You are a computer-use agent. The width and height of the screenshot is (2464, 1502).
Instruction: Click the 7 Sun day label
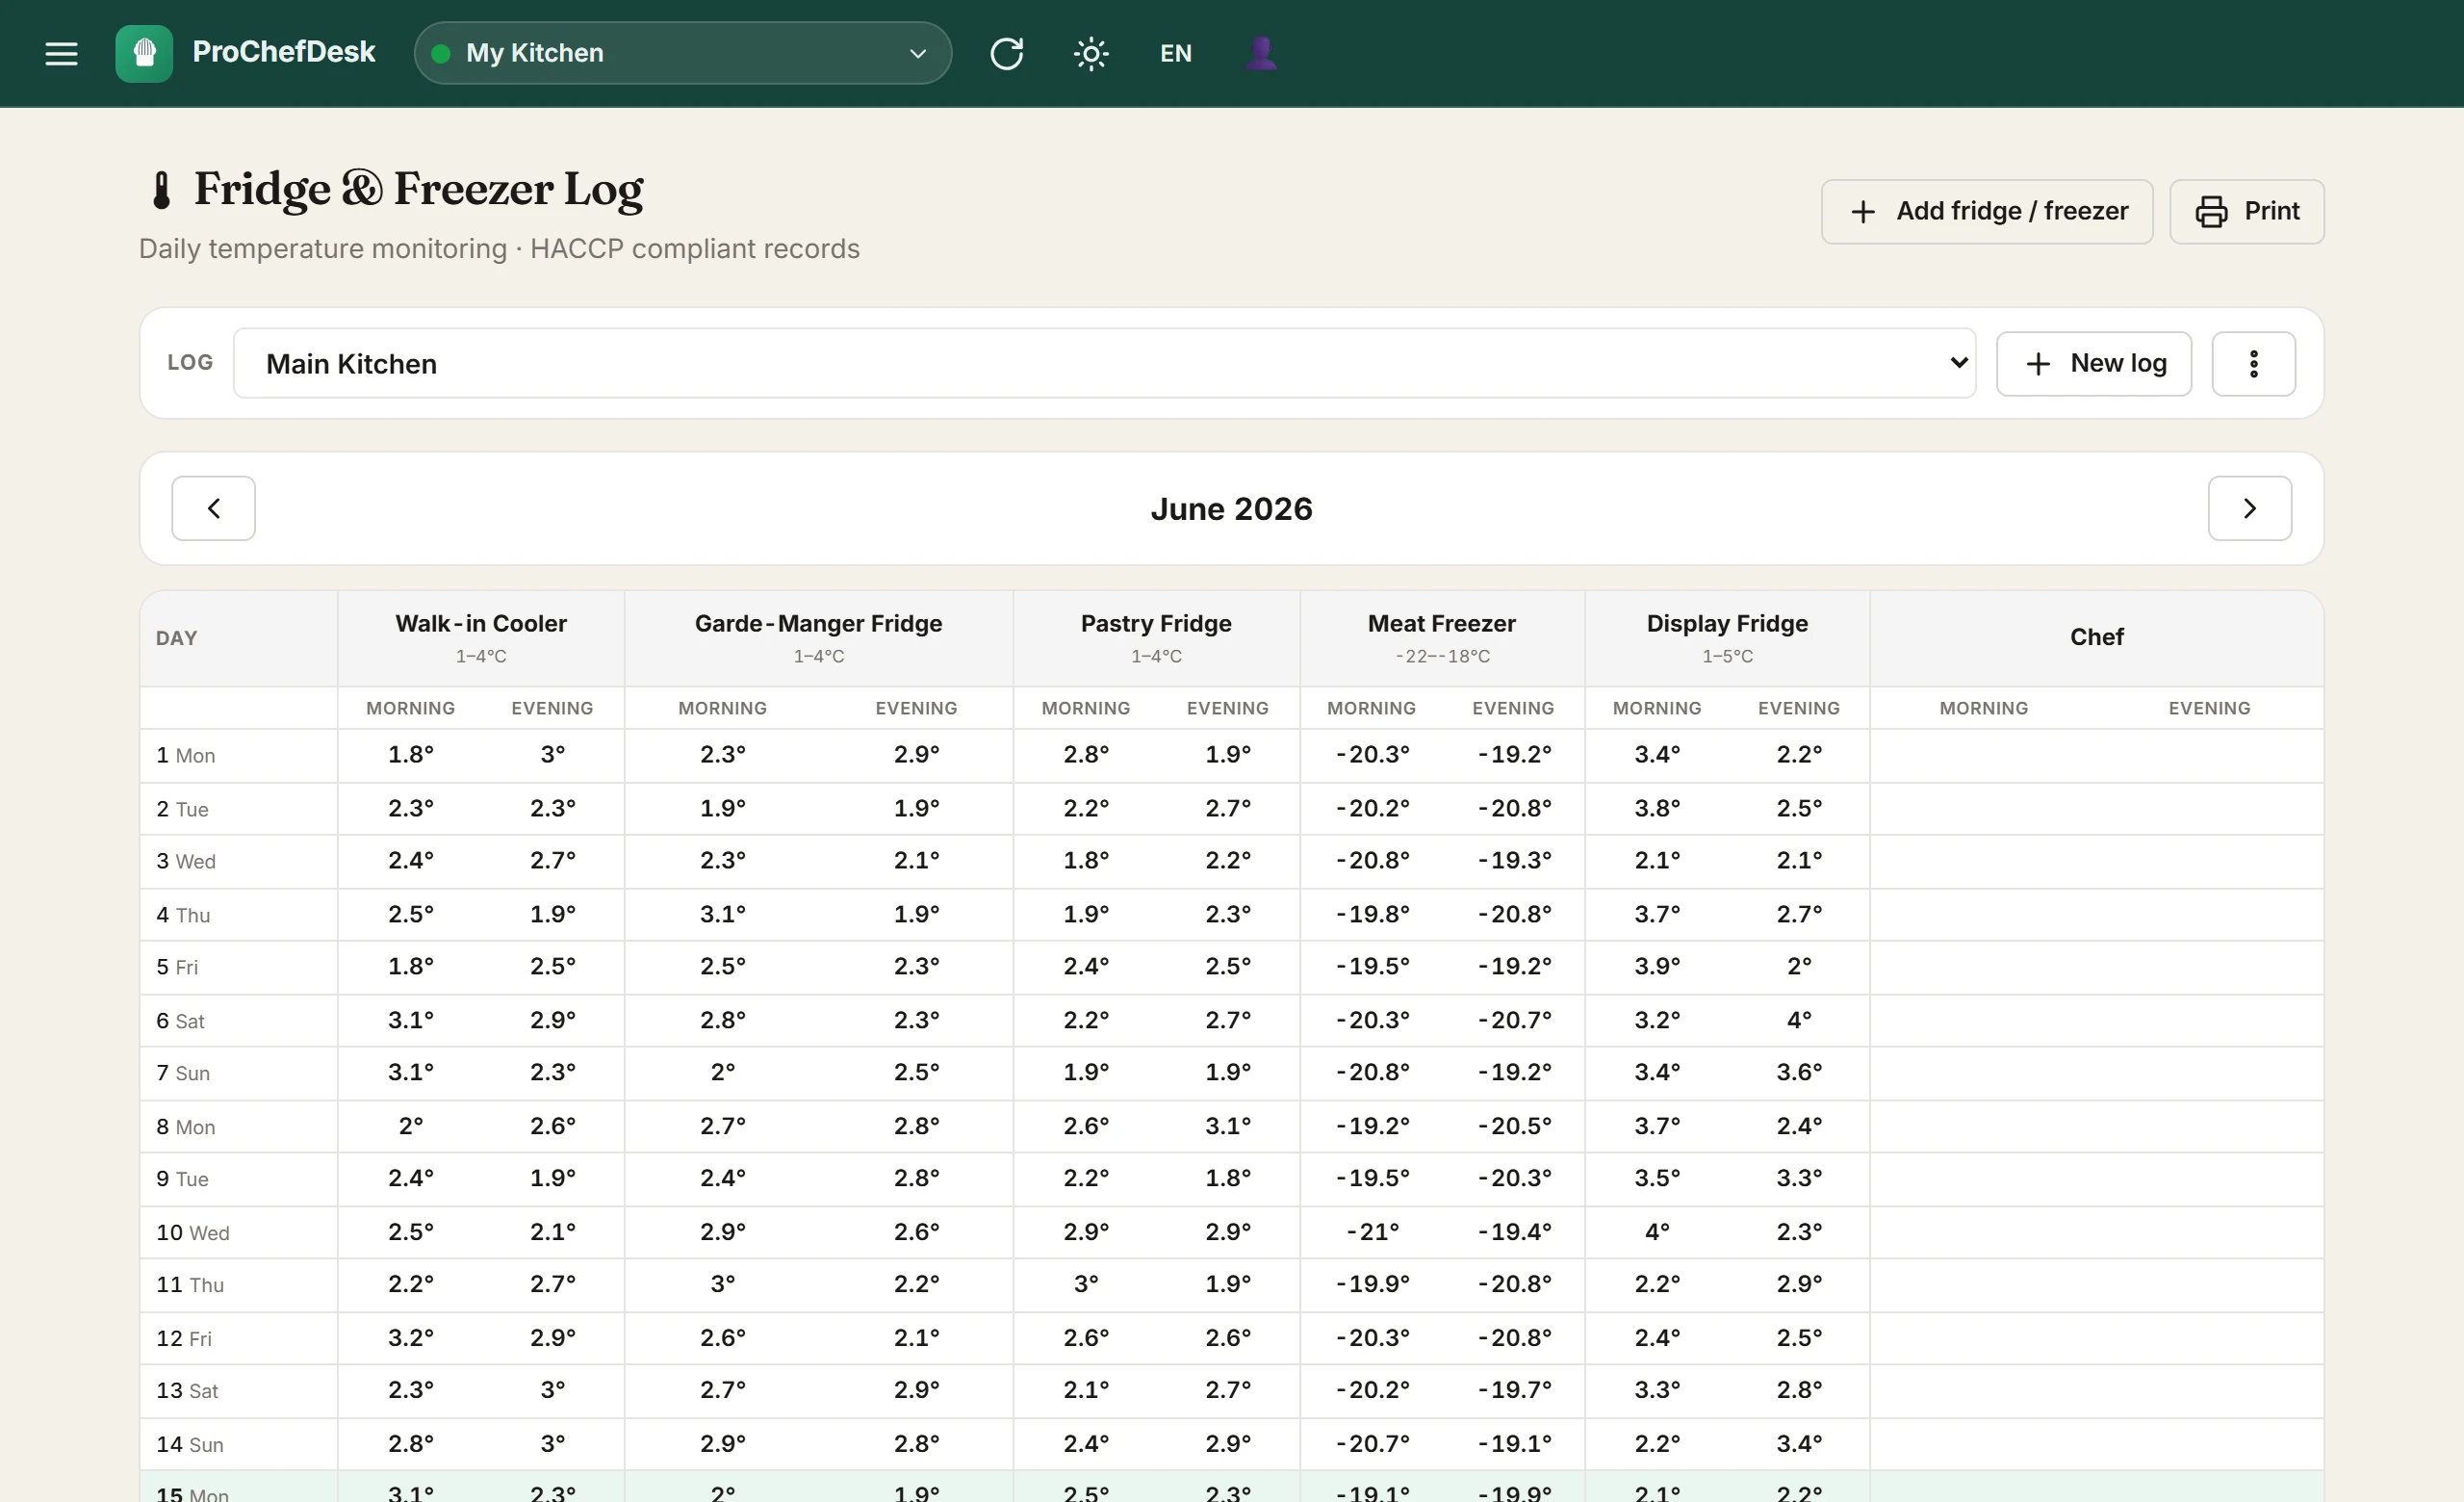click(183, 1073)
